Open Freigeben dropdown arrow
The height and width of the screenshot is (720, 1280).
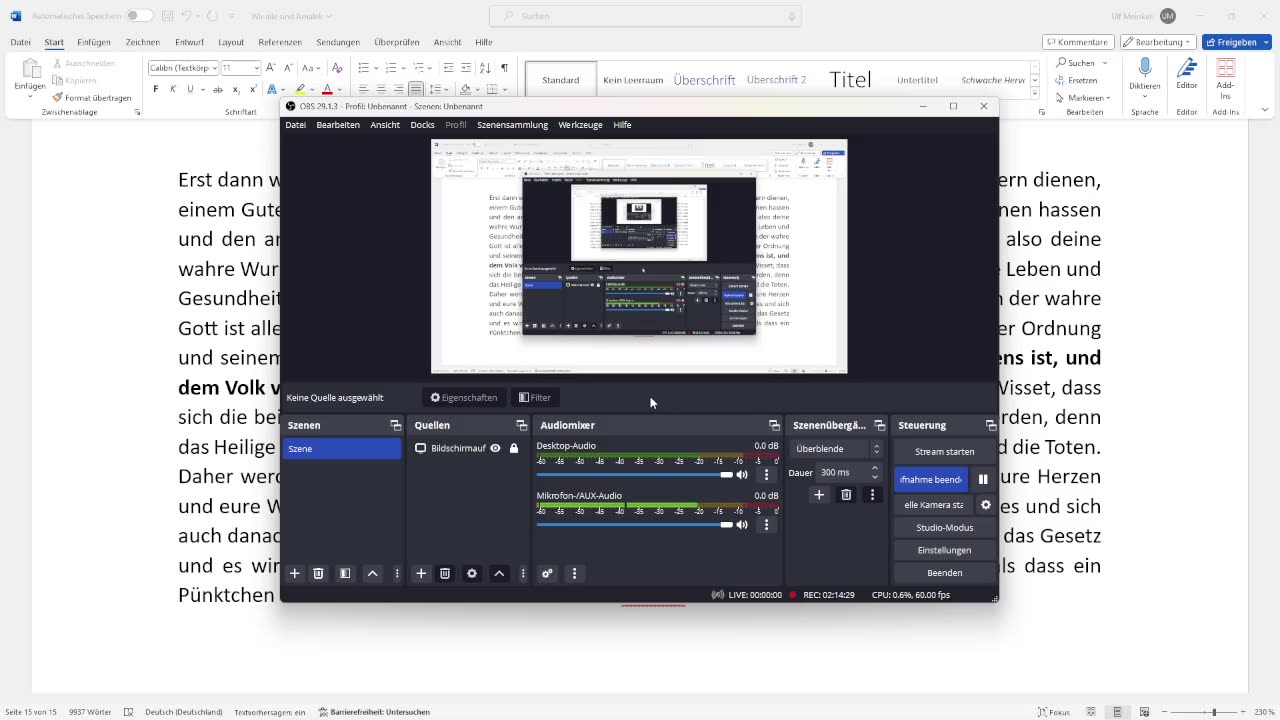tap(1266, 42)
